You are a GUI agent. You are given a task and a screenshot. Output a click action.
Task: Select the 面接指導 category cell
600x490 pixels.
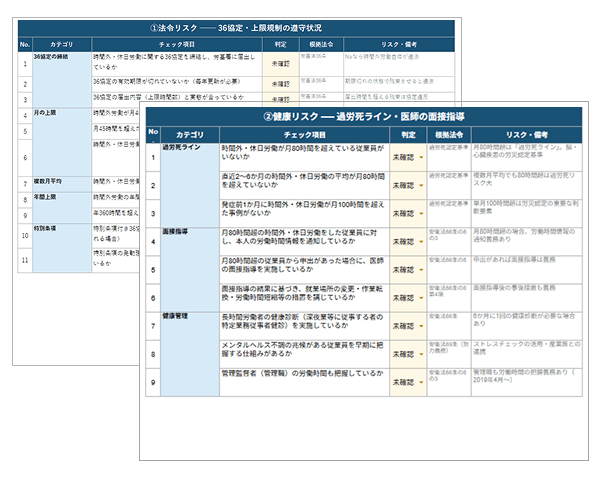190,270
